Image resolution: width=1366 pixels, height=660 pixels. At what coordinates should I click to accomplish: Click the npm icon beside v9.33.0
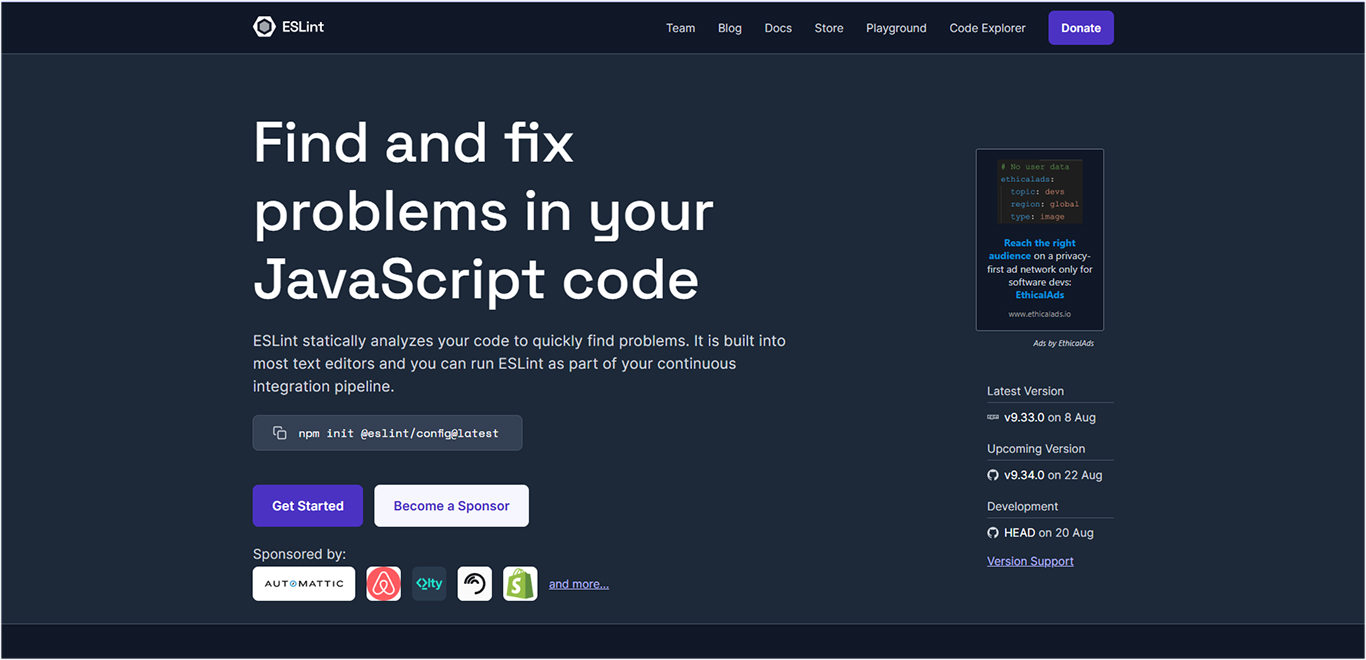point(992,417)
